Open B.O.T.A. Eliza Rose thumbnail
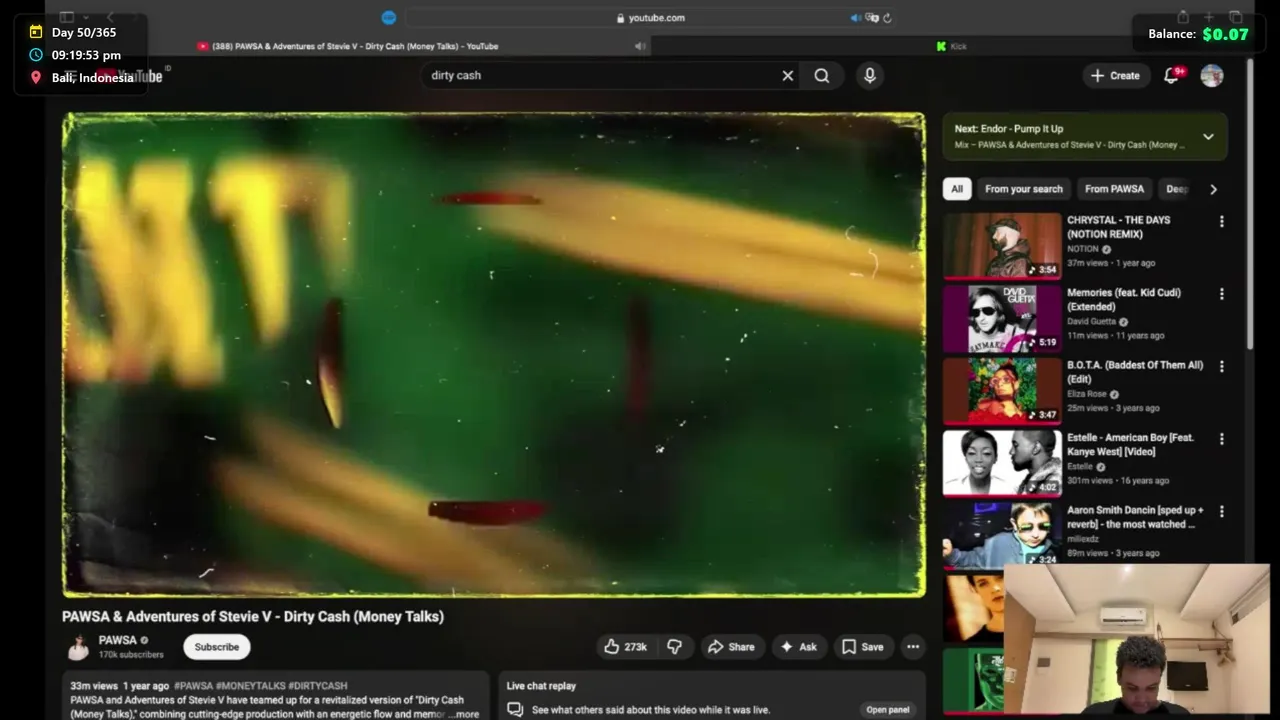This screenshot has height=720, width=1280. [x=1001, y=390]
